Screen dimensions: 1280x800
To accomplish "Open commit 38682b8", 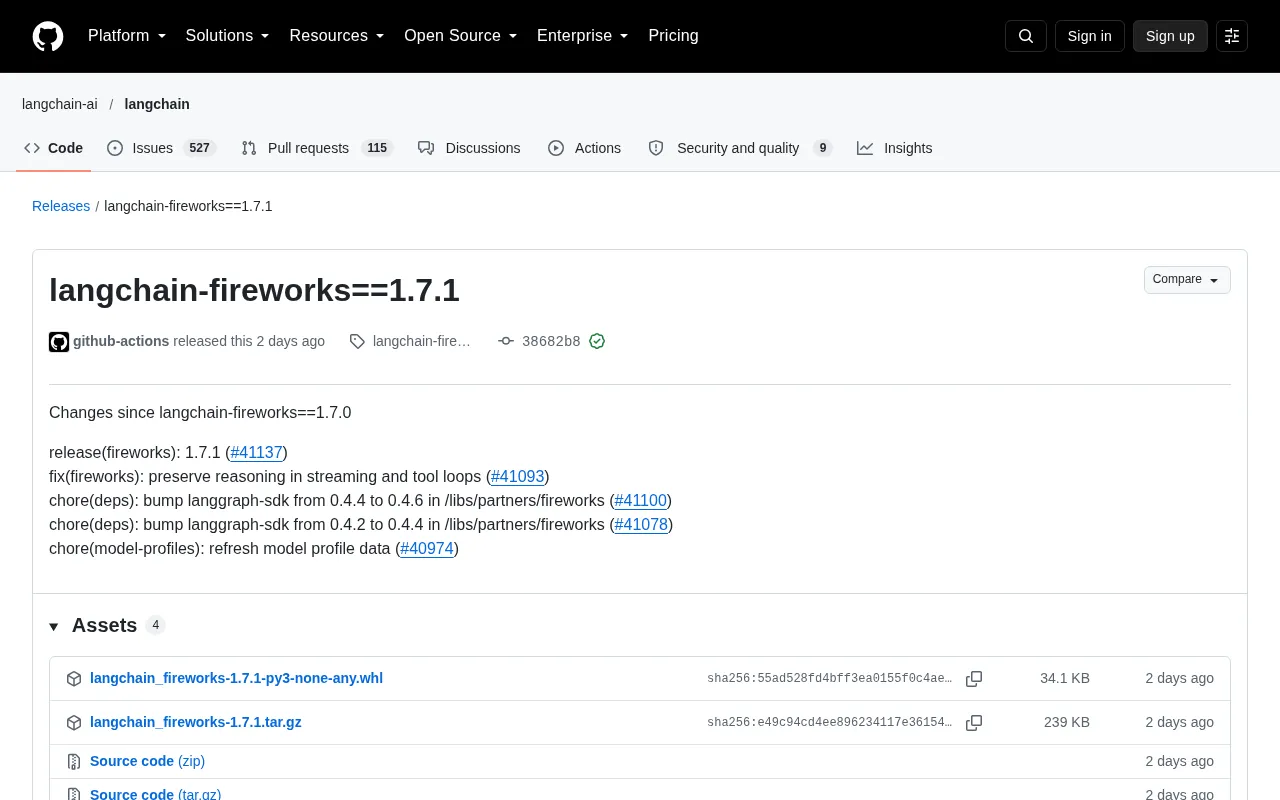I will click(x=551, y=341).
